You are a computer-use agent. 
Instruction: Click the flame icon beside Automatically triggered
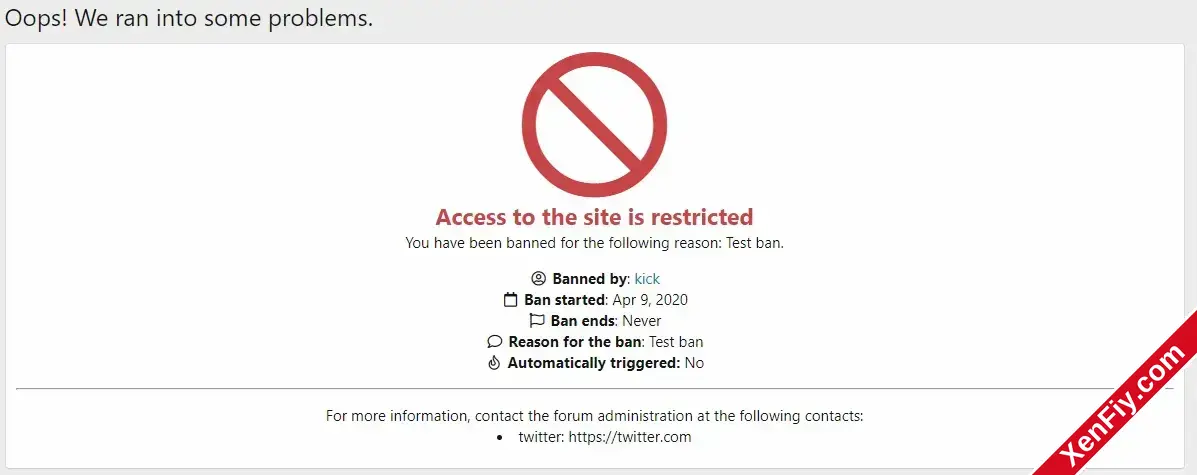point(494,363)
